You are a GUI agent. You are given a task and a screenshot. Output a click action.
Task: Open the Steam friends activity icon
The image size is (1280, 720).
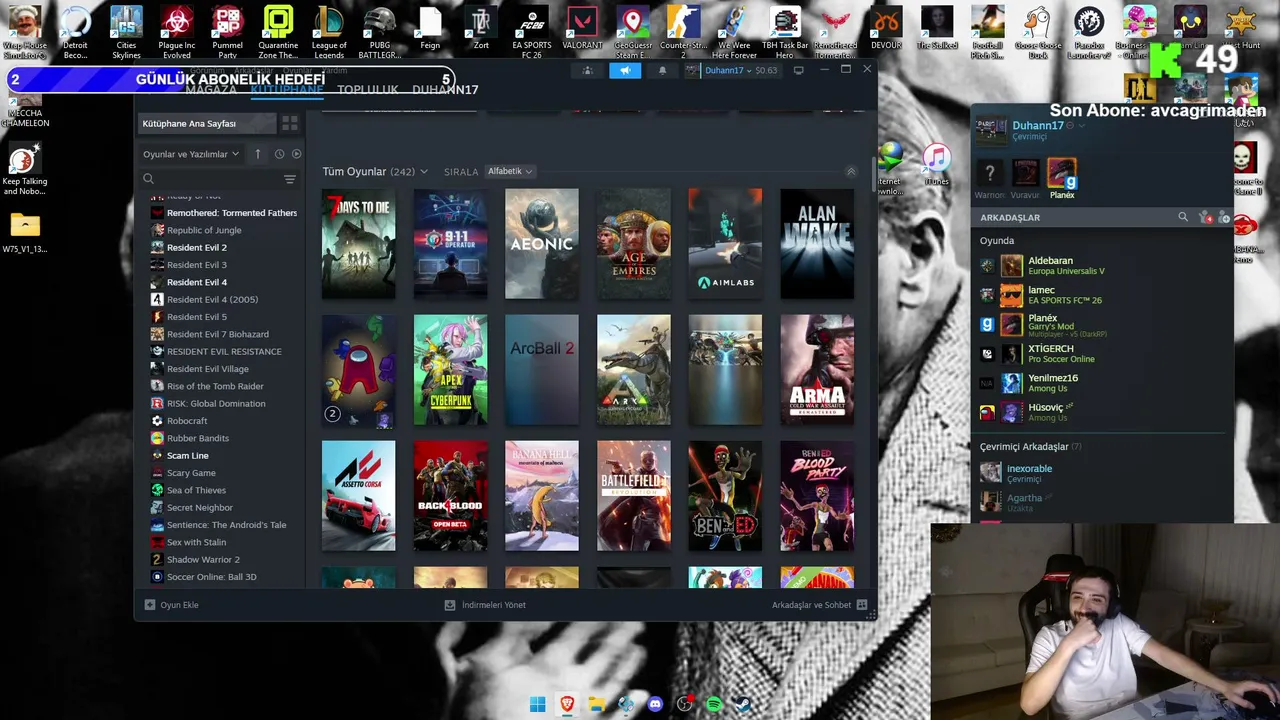click(x=588, y=70)
